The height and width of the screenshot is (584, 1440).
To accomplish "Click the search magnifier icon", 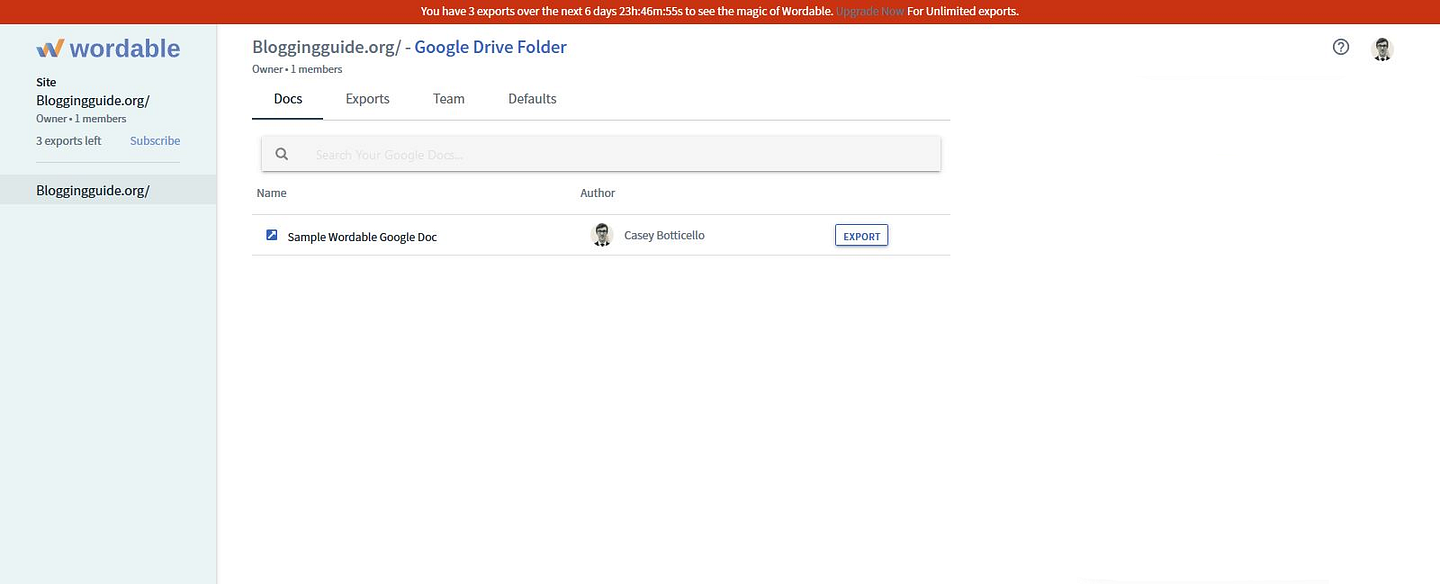I will click(282, 154).
